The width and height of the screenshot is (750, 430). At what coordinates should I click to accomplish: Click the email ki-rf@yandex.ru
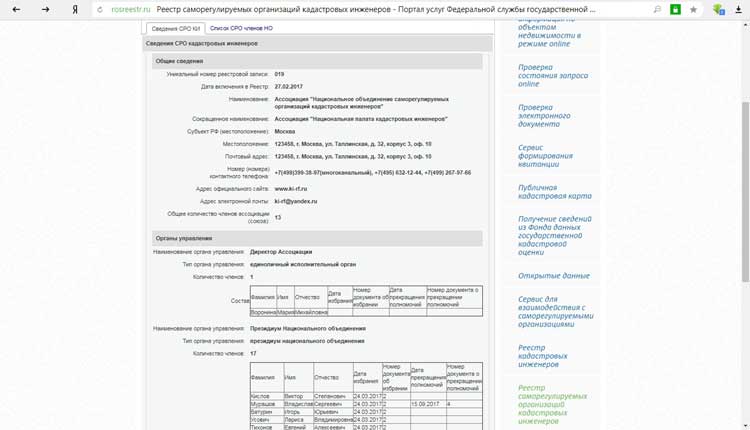pyautogui.click(x=296, y=201)
